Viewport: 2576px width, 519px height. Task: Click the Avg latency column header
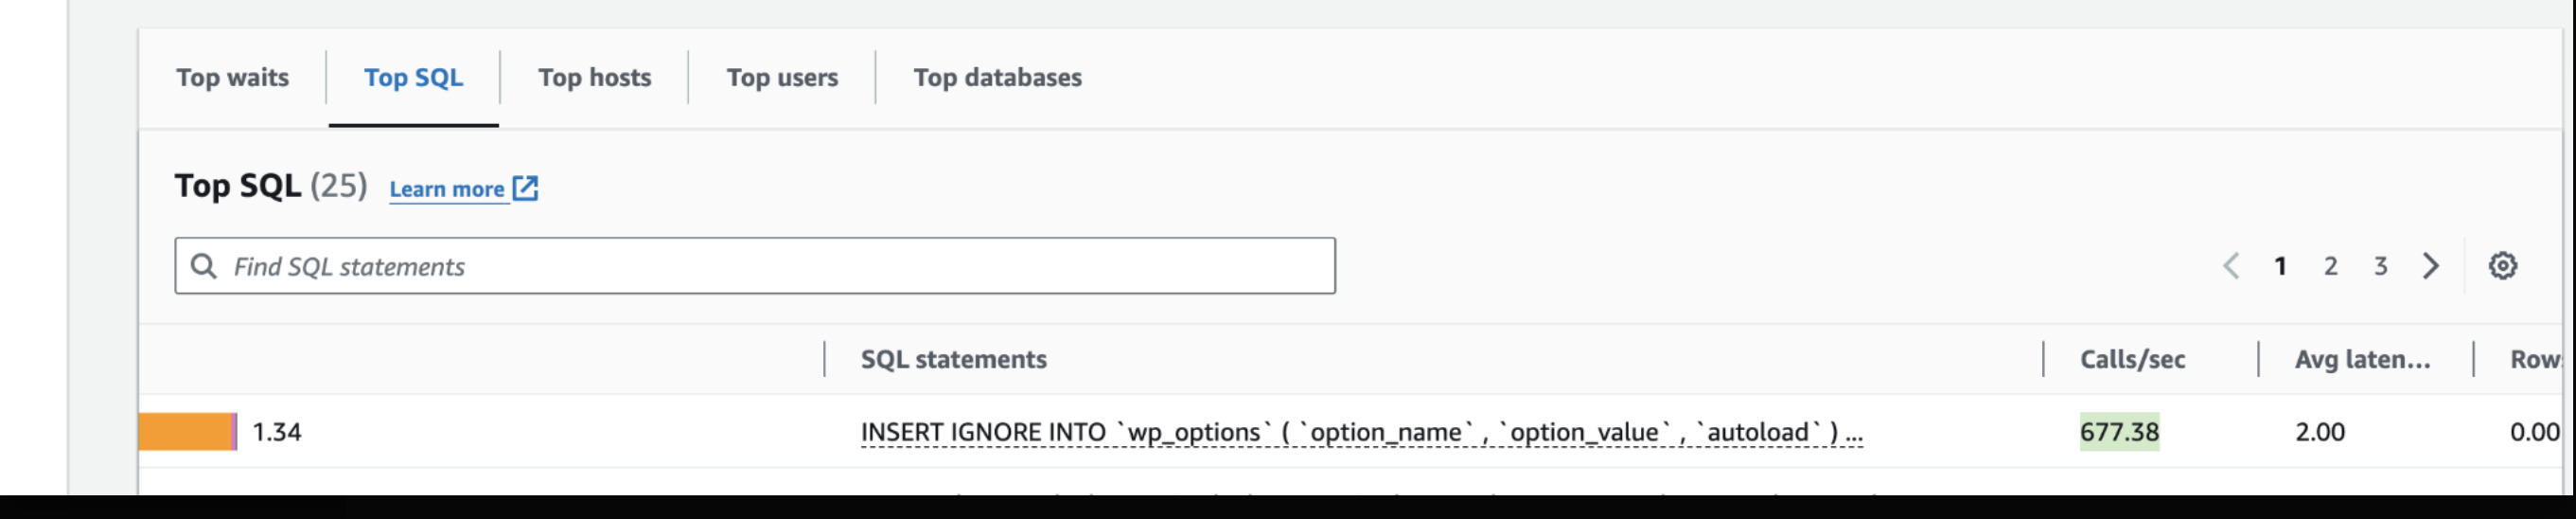tap(2362, 359)
